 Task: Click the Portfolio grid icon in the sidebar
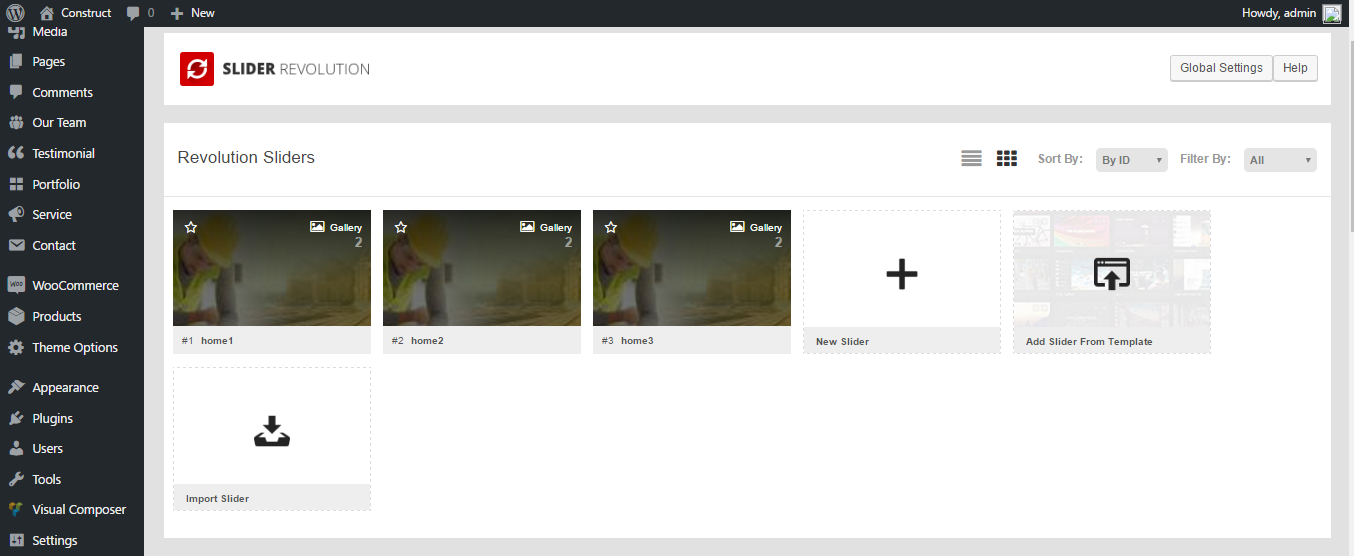pos(16,184)
